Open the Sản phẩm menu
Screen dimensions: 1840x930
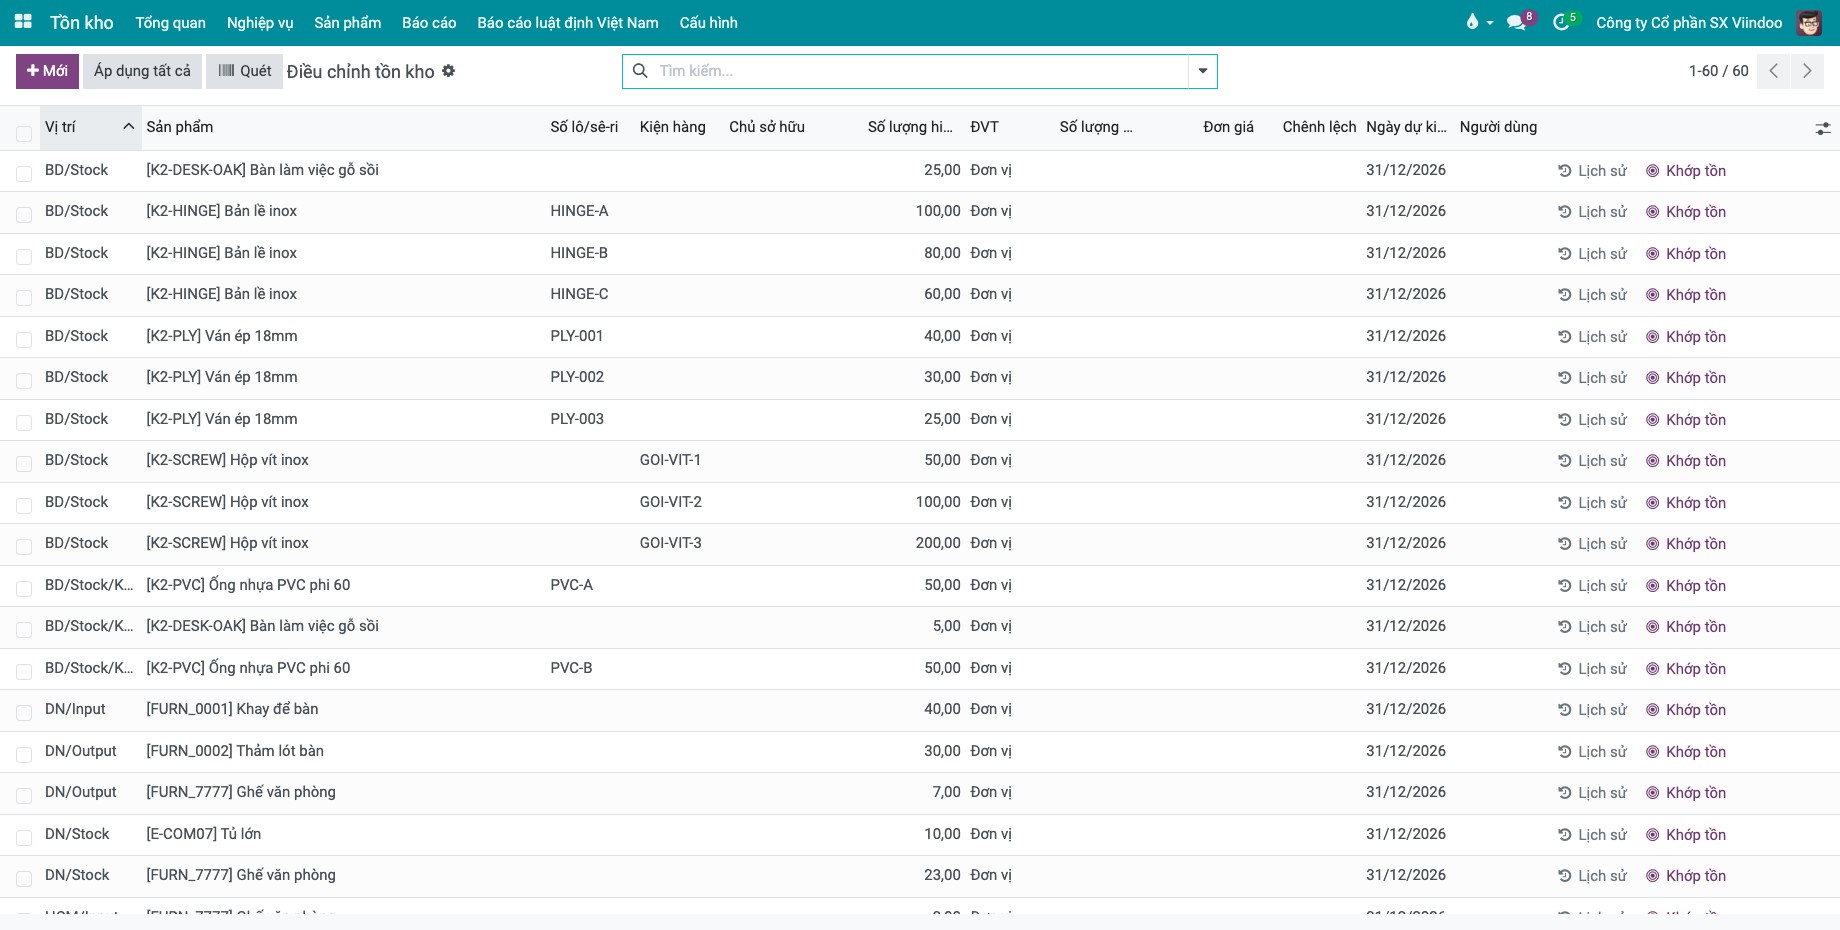[348, 22]
